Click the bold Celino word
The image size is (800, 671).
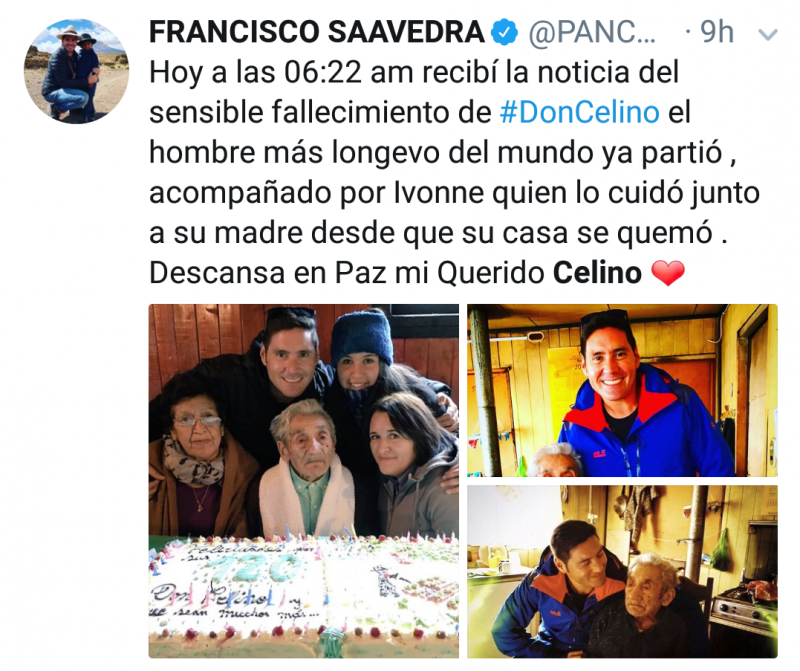(597, 273)
